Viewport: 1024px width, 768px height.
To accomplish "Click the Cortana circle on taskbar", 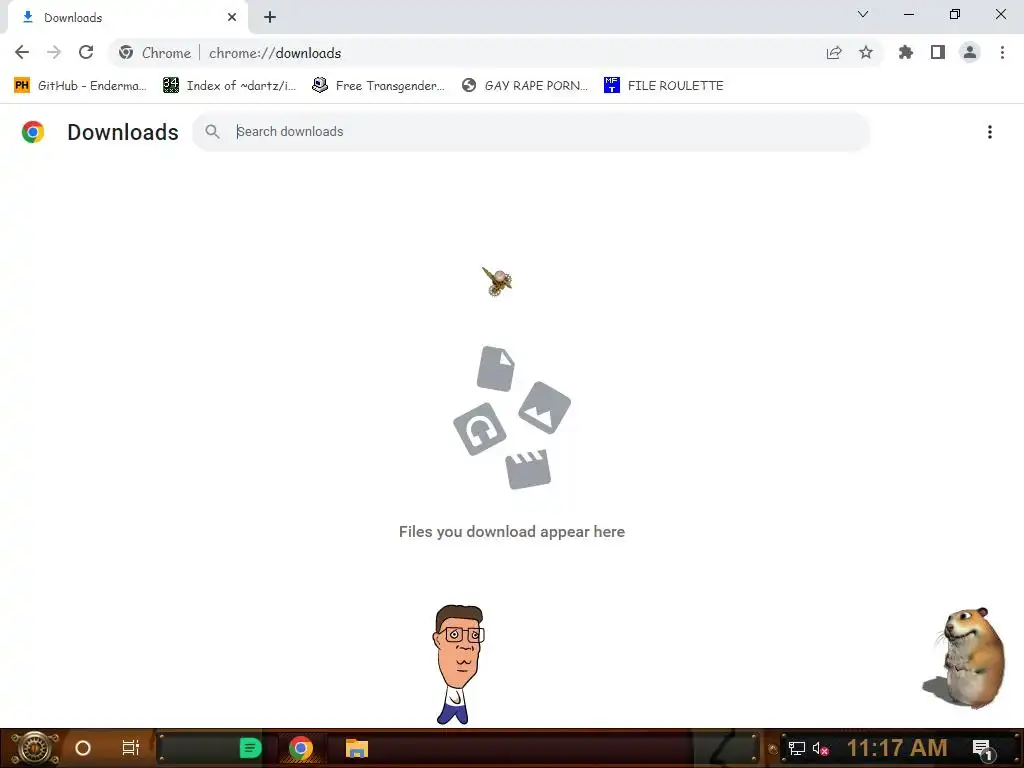I will coord(83,748).
